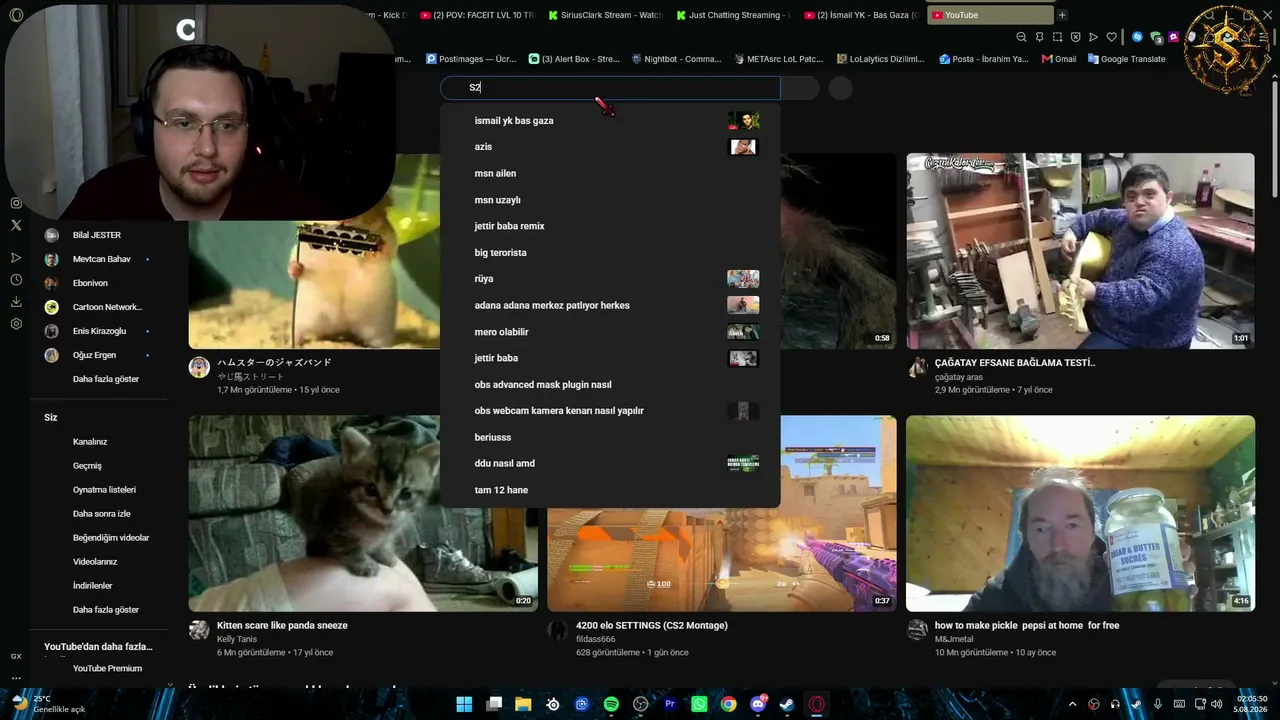Open Opera sidebar downloads icon

click(x=16, y=302)
